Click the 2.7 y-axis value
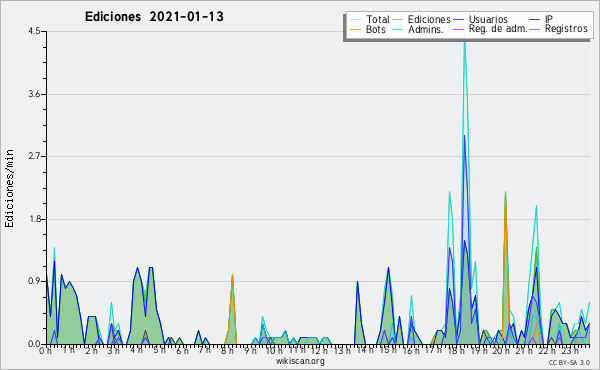The width and height of the screenshot is (600, 370). point(34,156)
